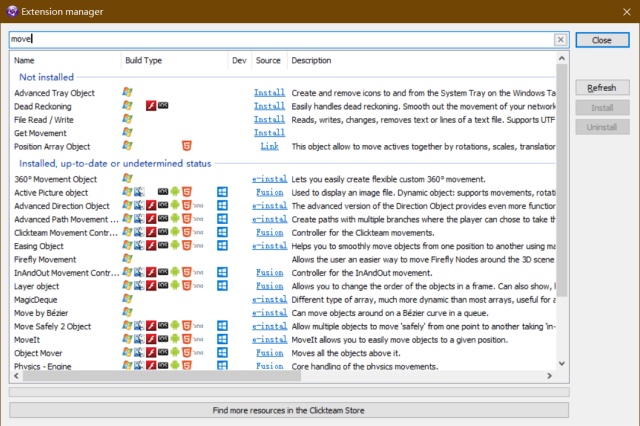Click the Android icon in Advanced Path Movement row

coord(175,219)
